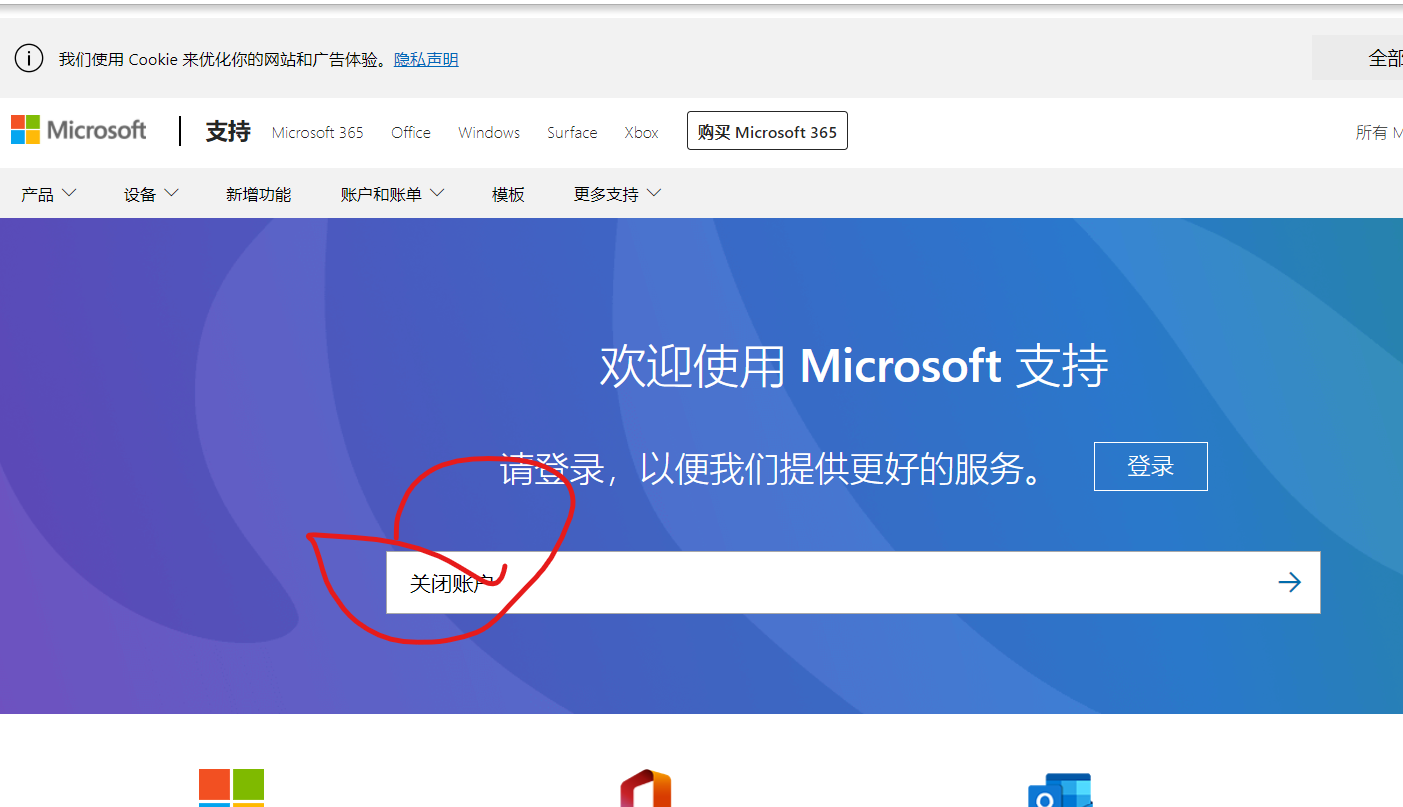The height and width of the screenshot is (807, 1403).
Task: Go to the Surface nav link
Action: tap(572, 132)
